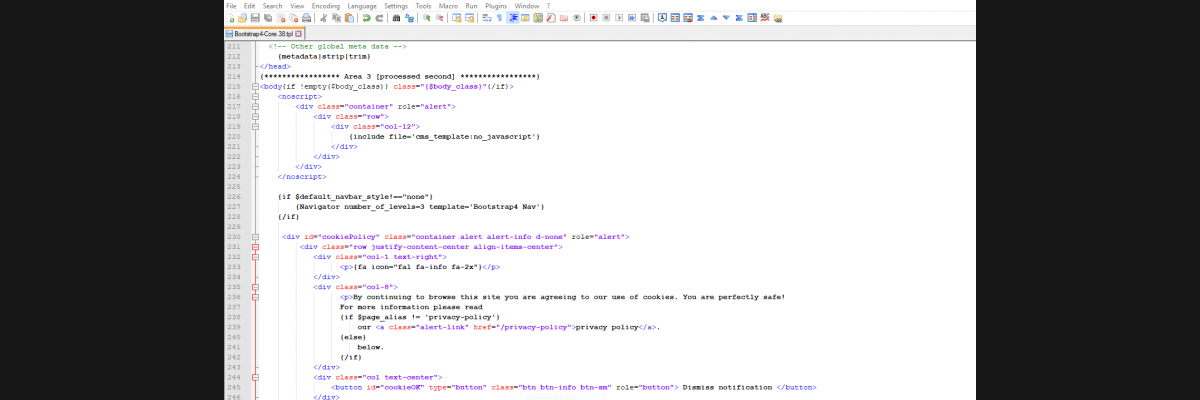This screenshot has height=400, width=1200.
Task: Click the Cut scissors icon
Action: coord(323,18)
